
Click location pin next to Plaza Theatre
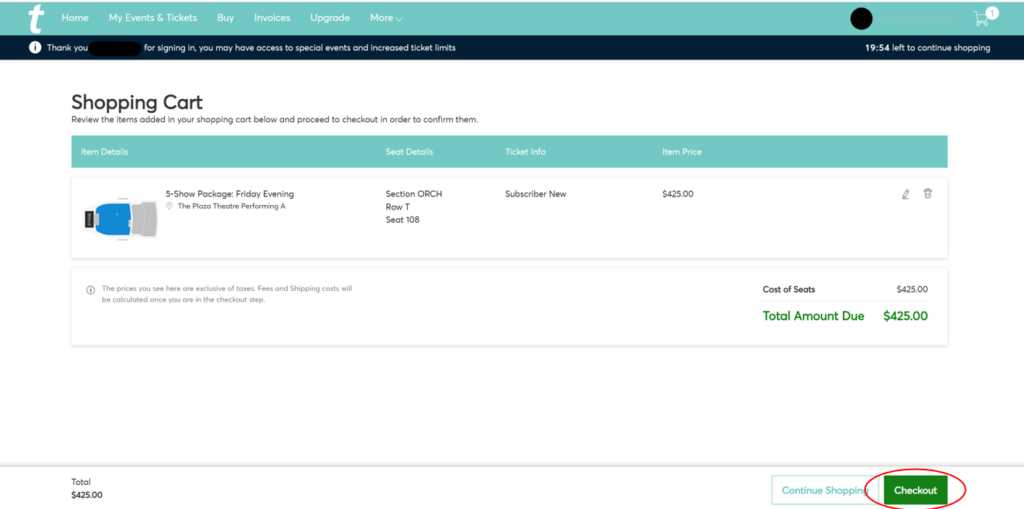(170, 206)
